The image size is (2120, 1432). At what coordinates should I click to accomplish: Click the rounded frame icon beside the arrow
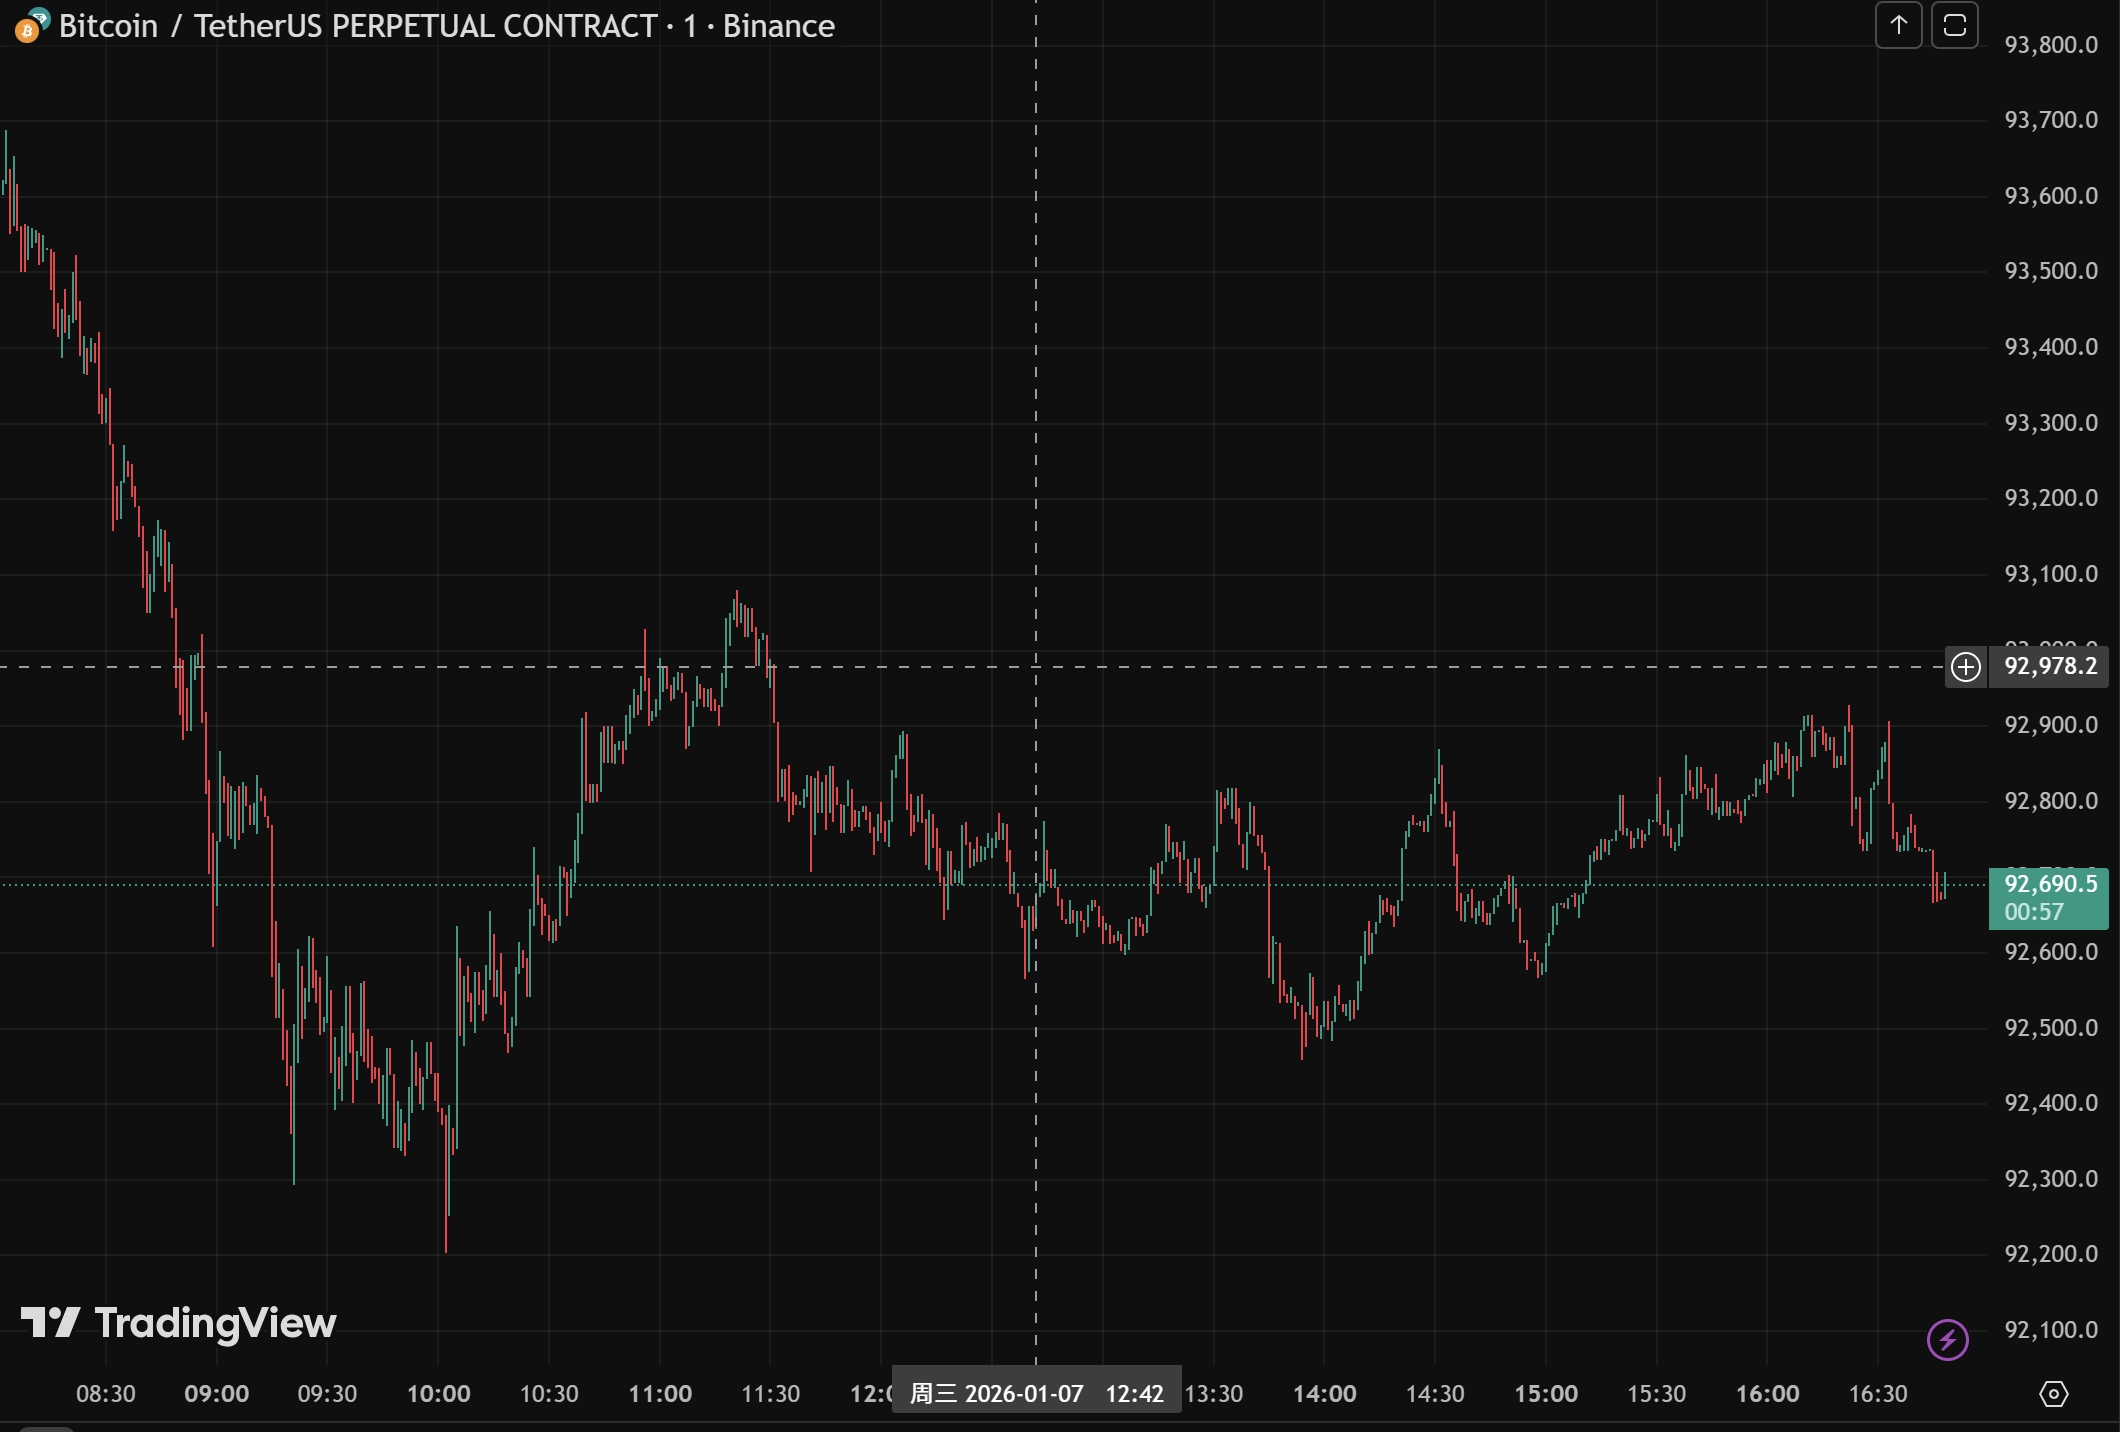(x=1954, y=26)
